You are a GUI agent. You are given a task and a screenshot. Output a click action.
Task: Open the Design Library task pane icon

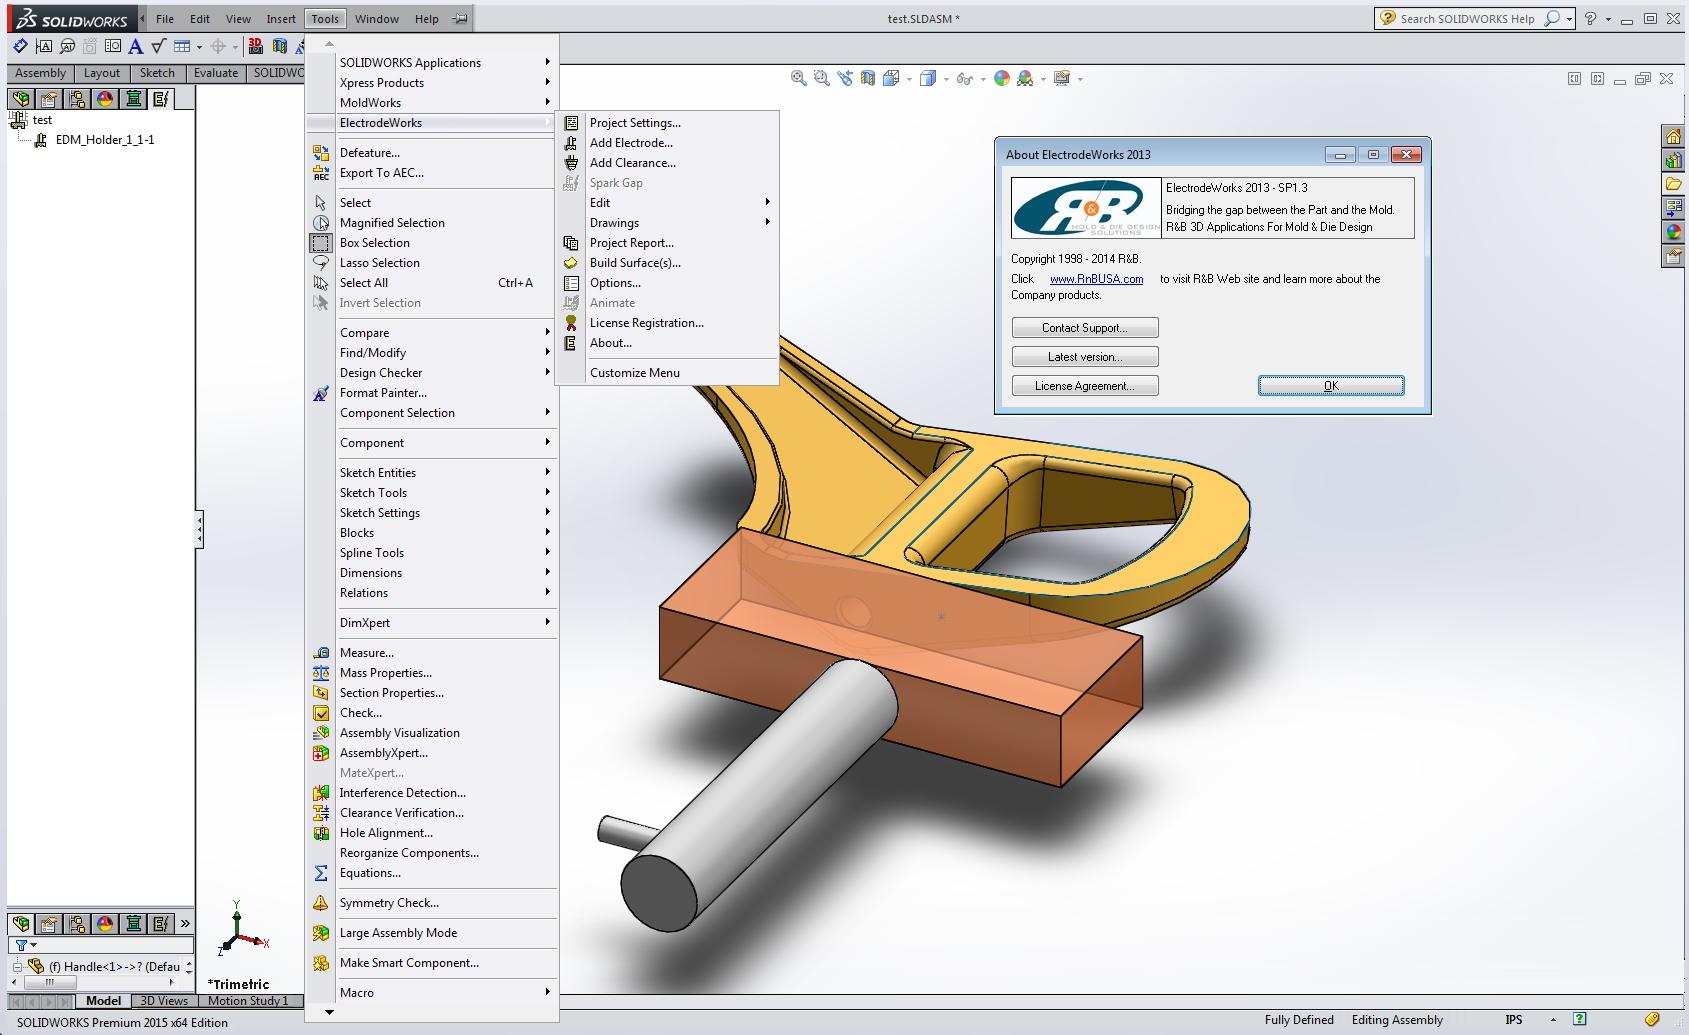click(x=1673, y=160)
